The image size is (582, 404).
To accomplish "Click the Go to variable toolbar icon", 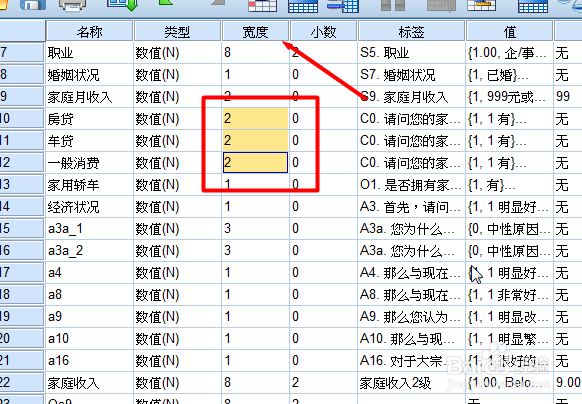I will click(303, 5).
